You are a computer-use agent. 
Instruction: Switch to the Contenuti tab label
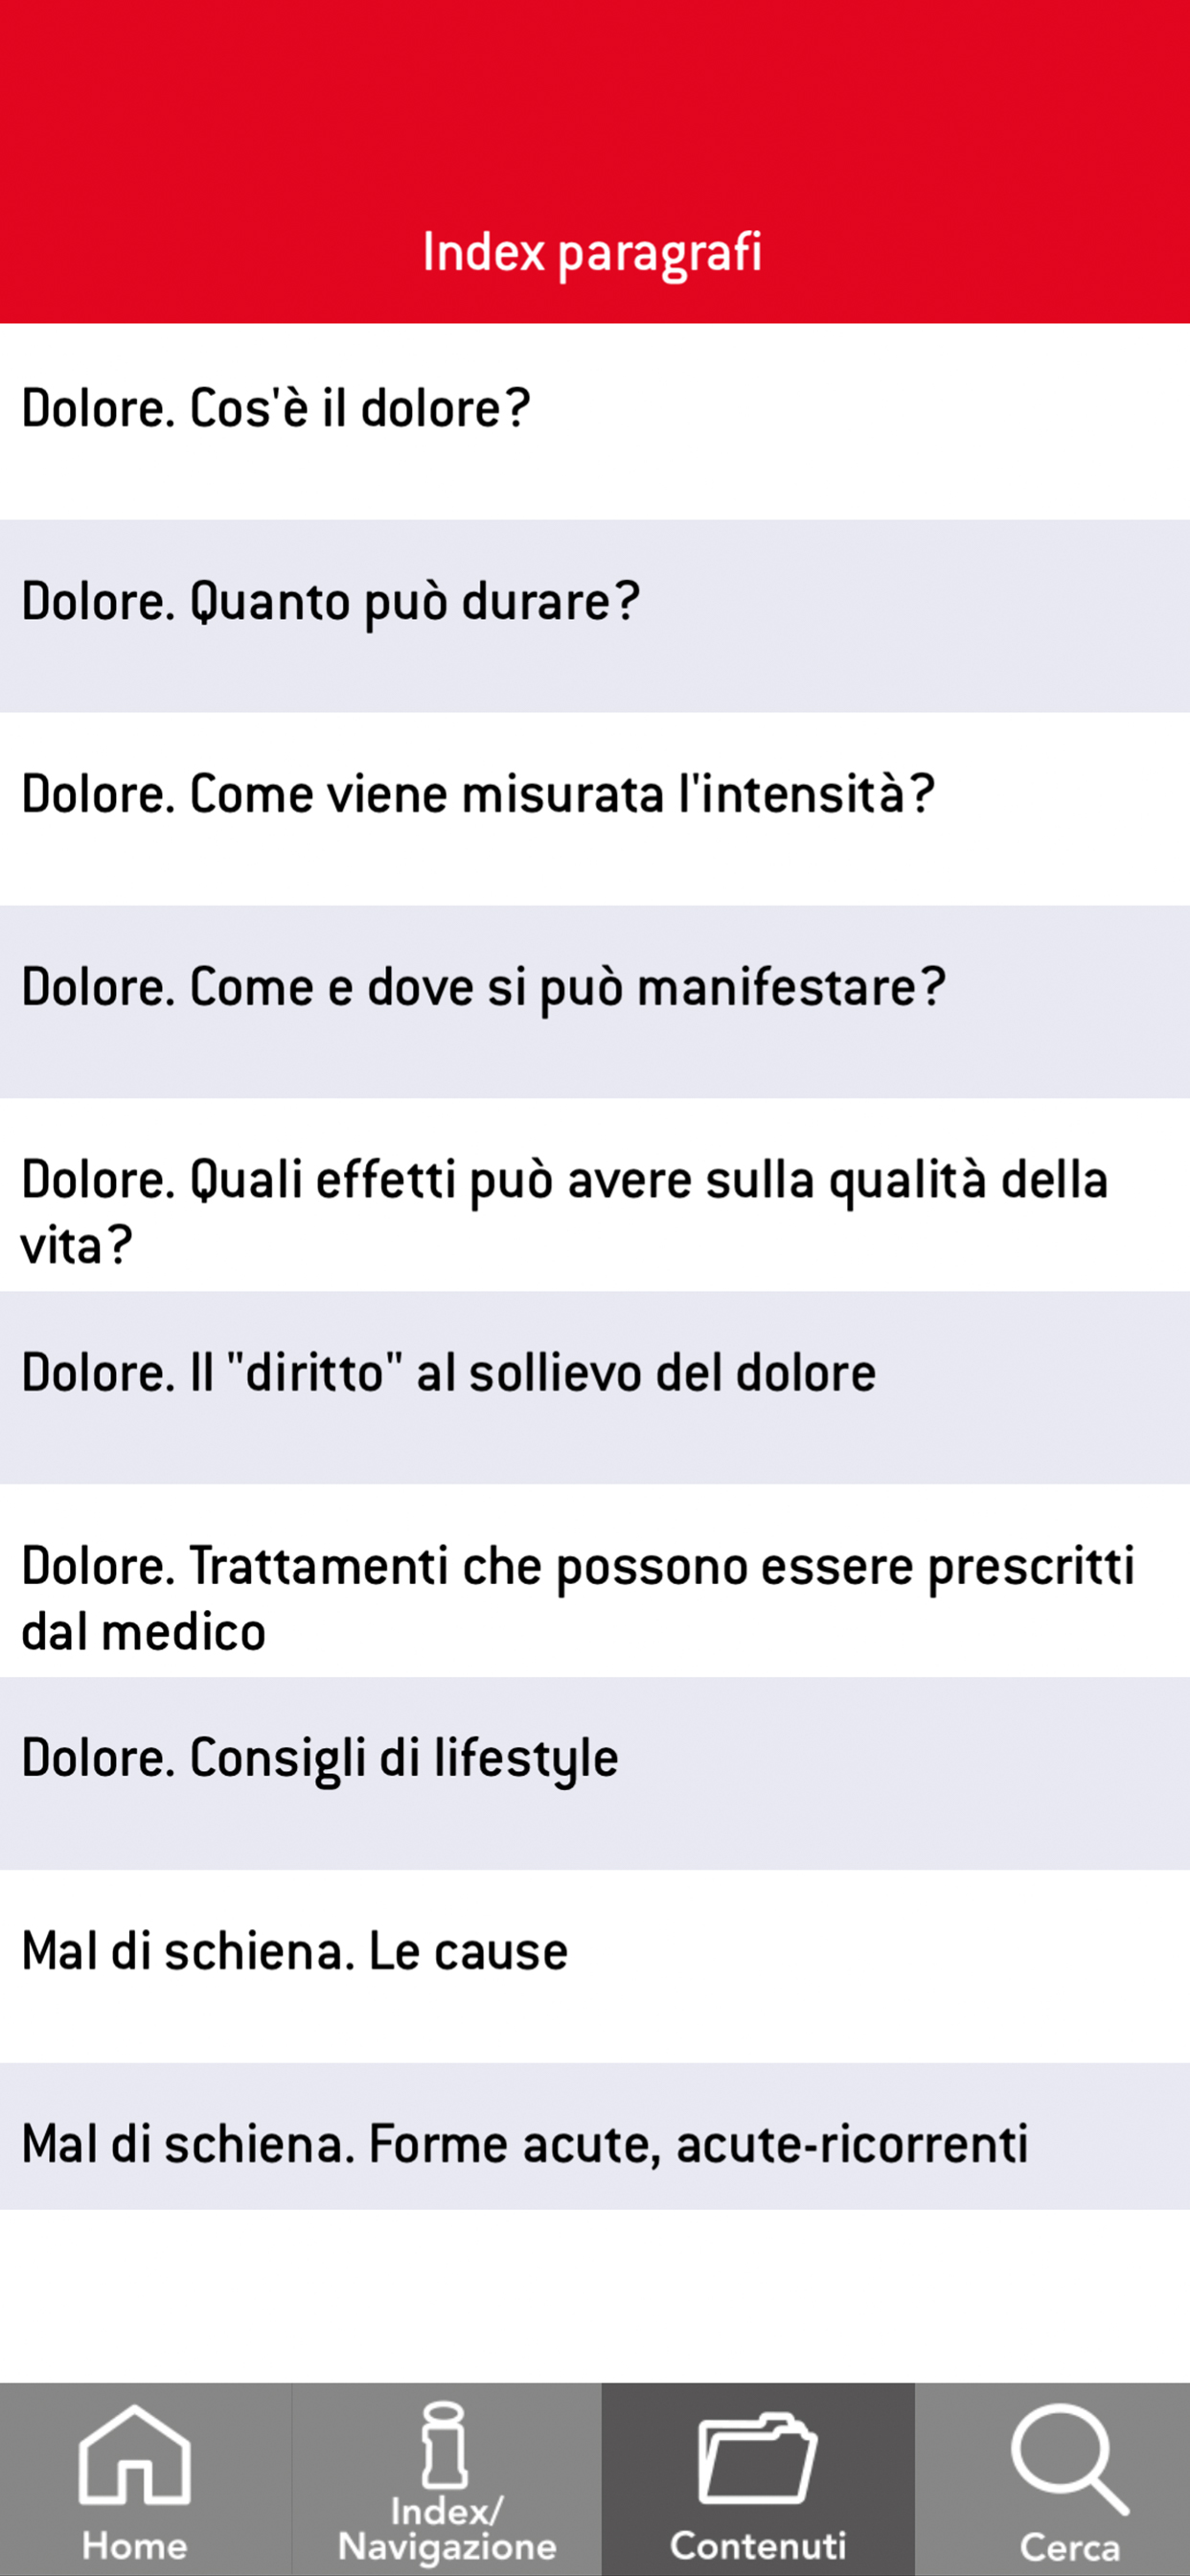pos(758,2545)
